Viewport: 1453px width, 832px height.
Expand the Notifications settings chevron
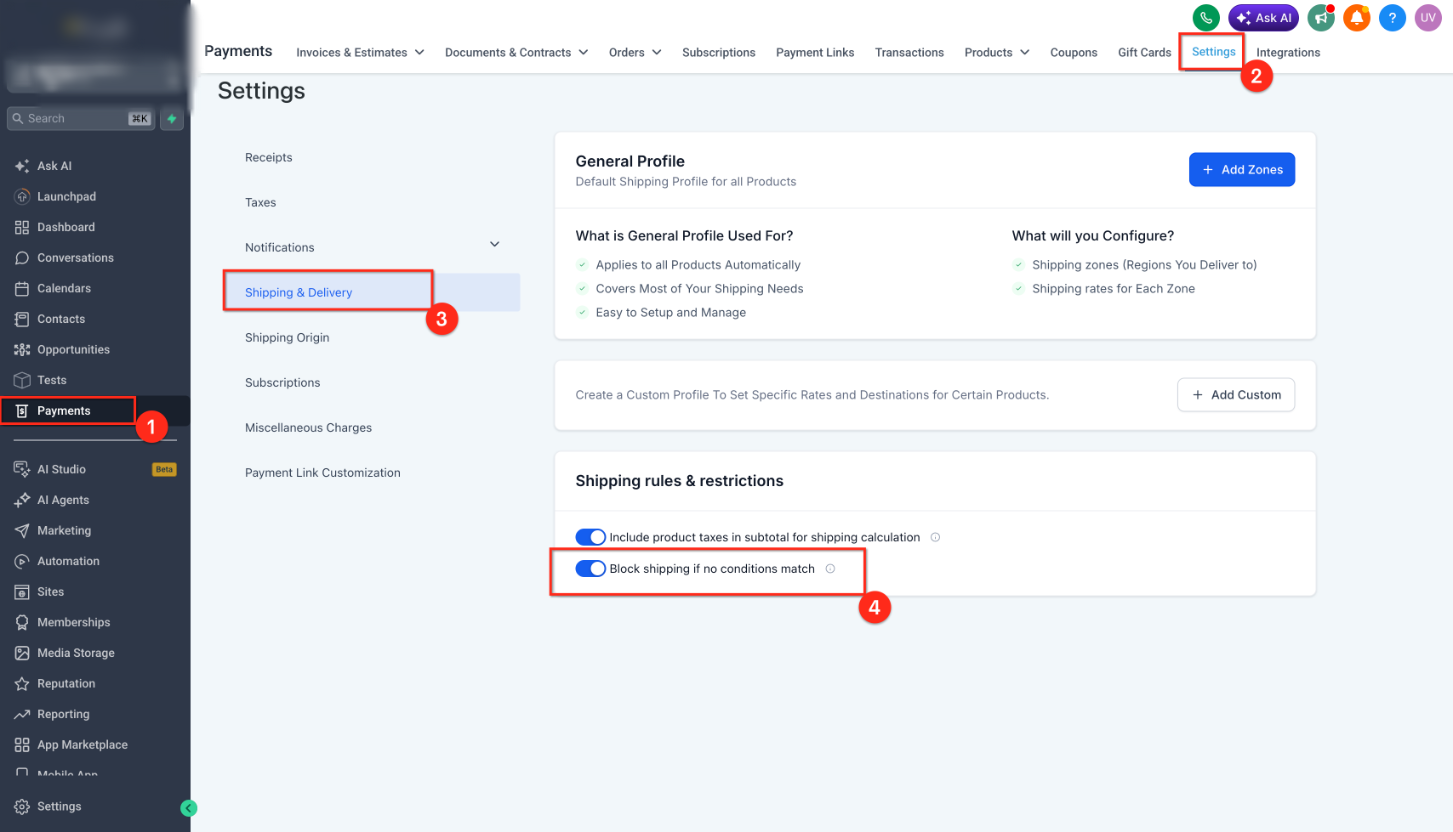(x=494, y=244)
